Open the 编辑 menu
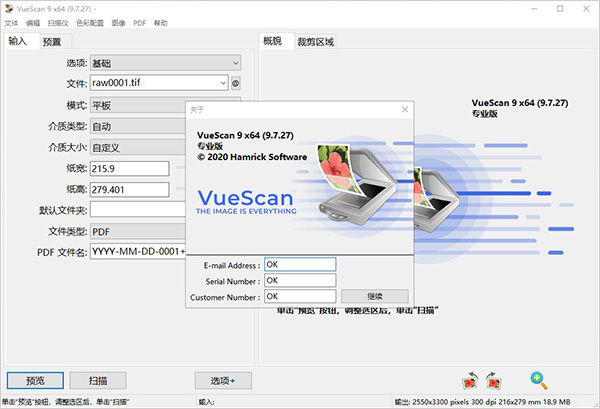The image size is (600, 409). 33,23
